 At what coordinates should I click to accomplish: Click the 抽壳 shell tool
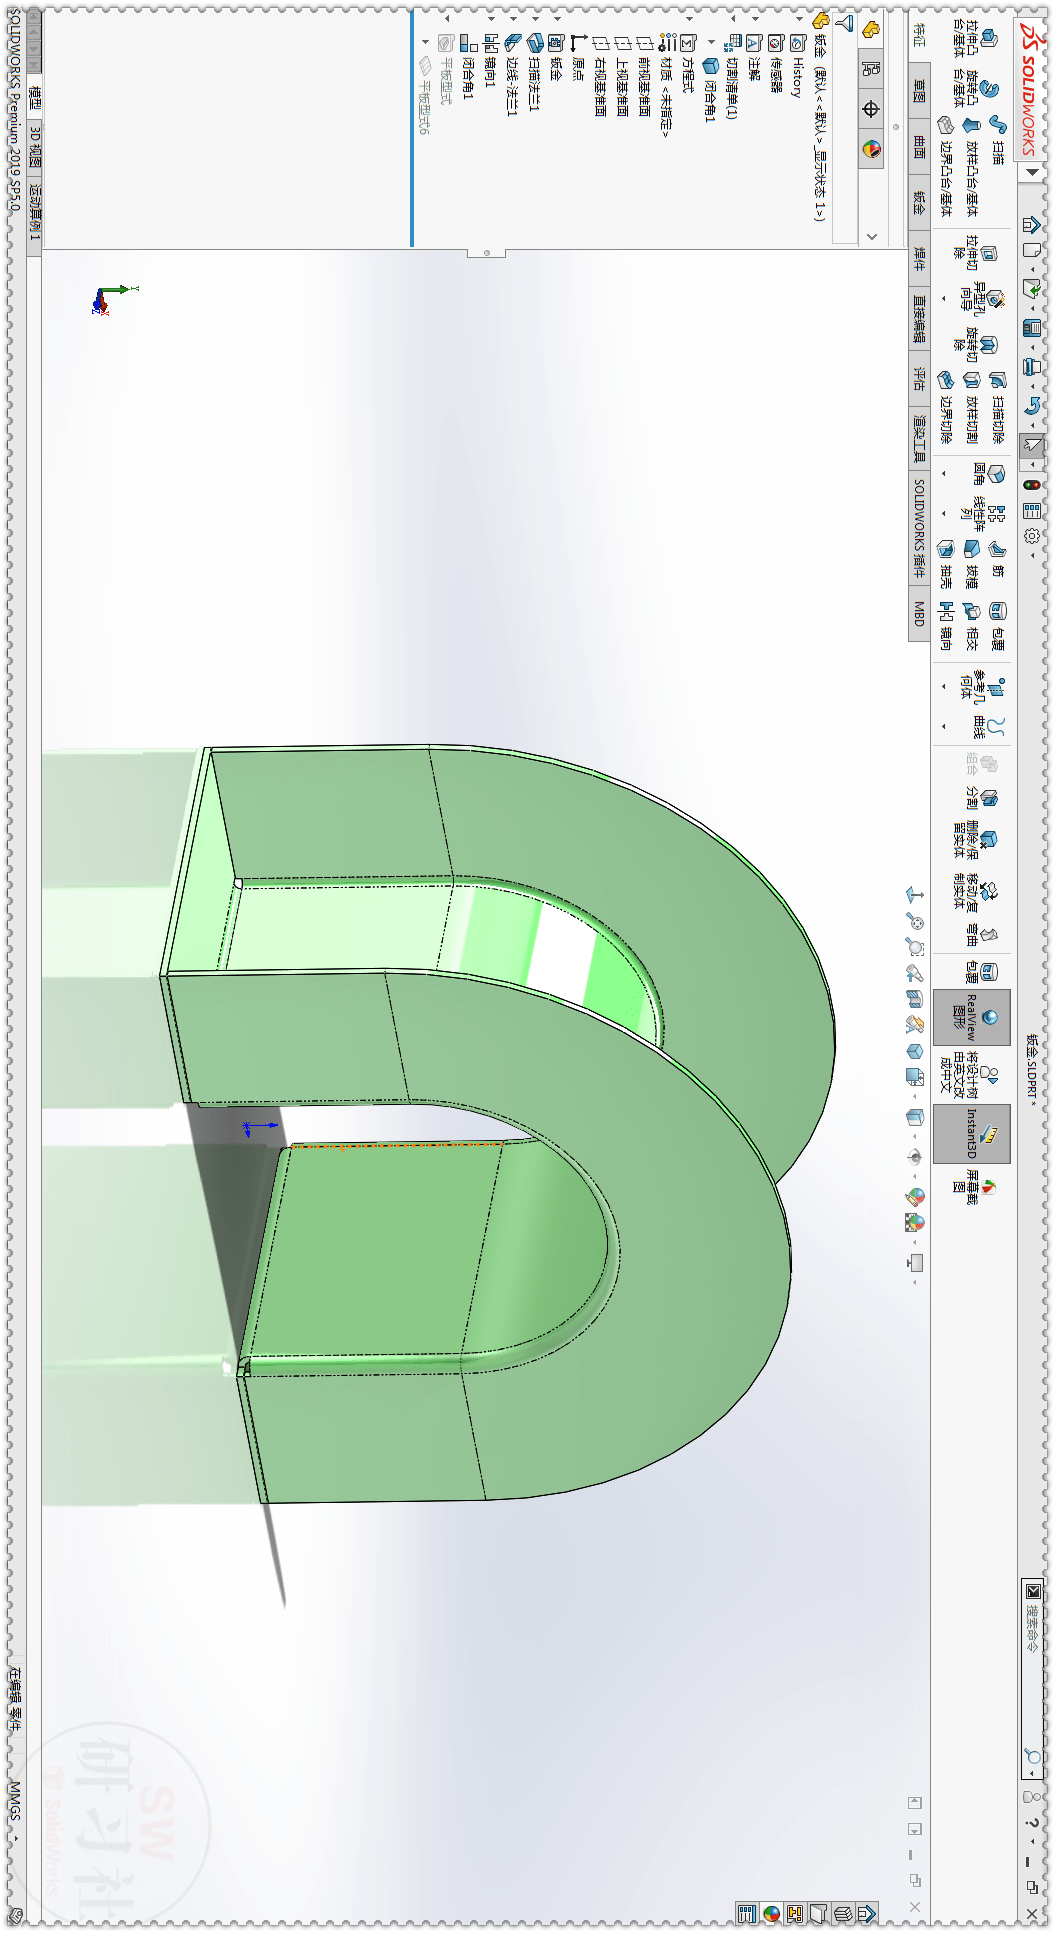[x=945, y=565]
